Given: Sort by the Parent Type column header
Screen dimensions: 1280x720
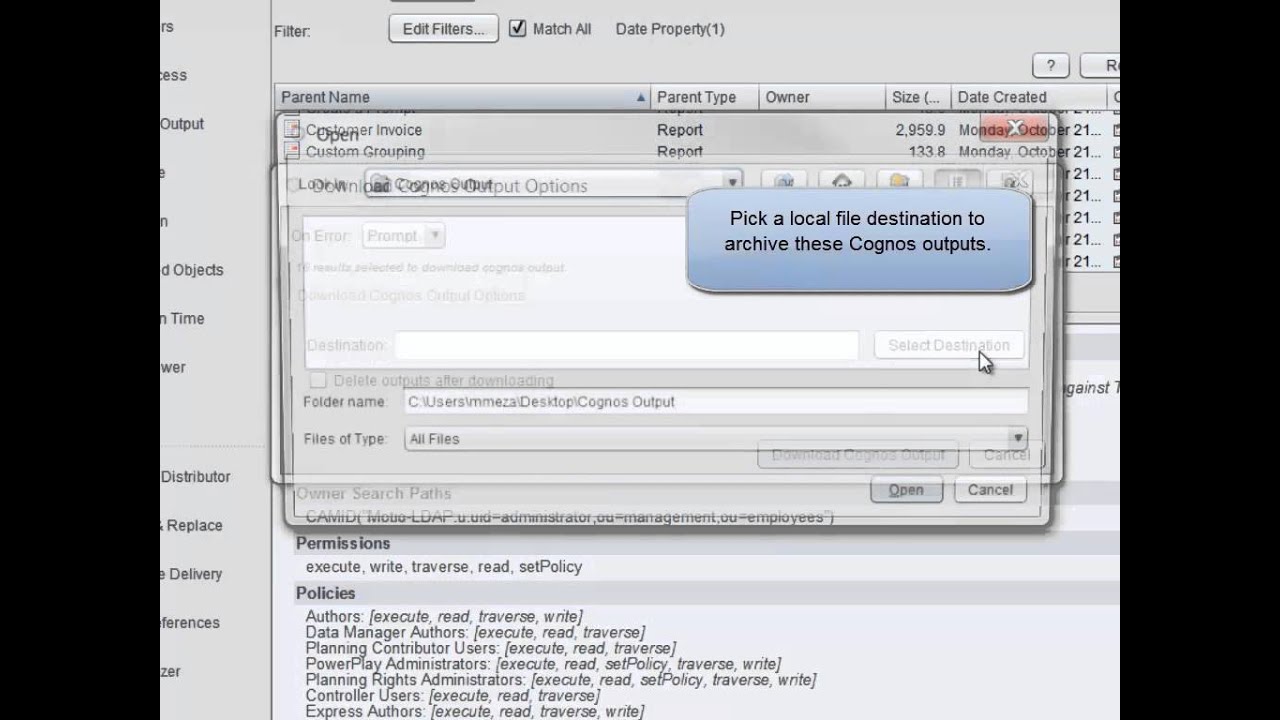Looking at the screenshot, I should 704,97.
